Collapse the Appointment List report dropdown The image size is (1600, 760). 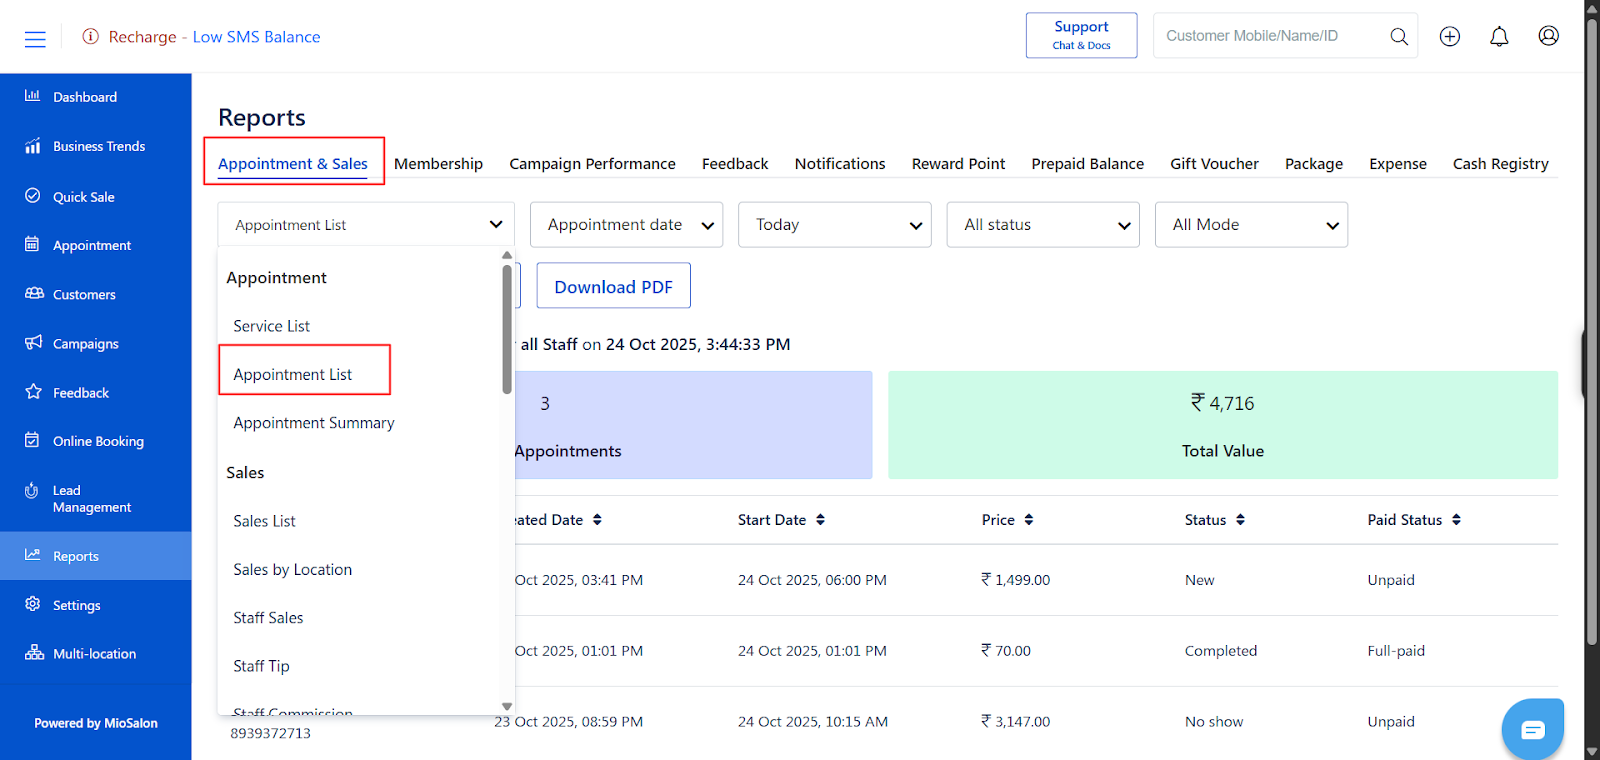[x=366, y=225]
